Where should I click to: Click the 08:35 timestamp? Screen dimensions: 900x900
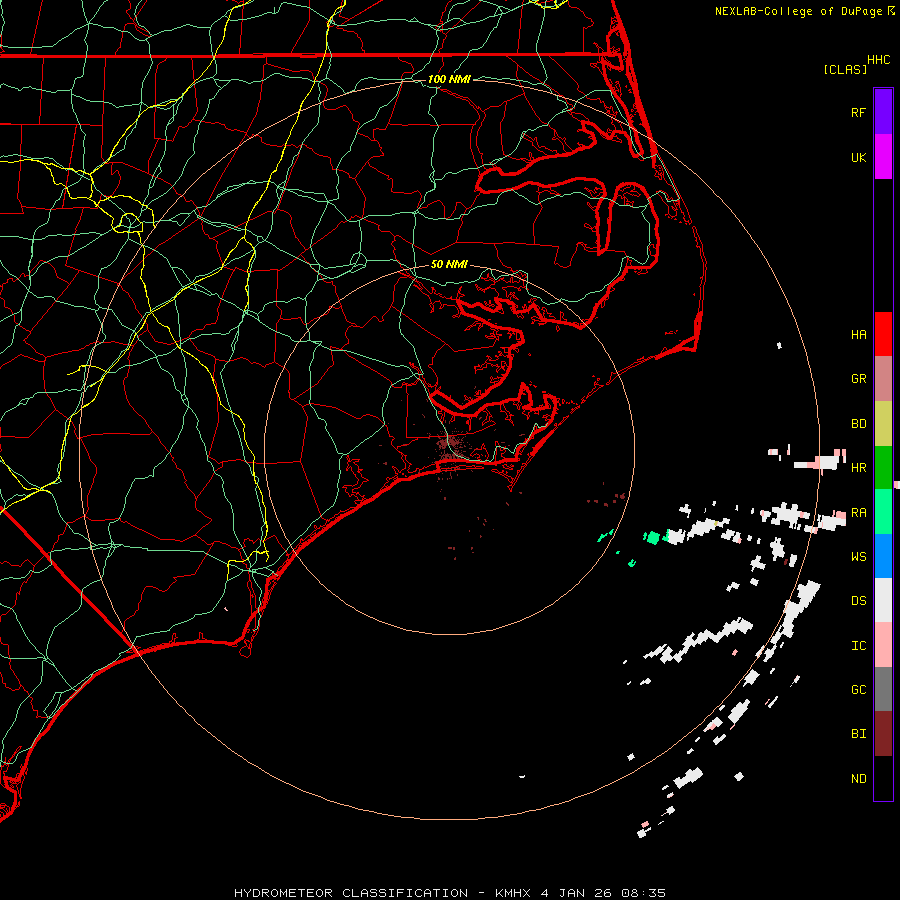pyautogui.click(x=646, y=893)
